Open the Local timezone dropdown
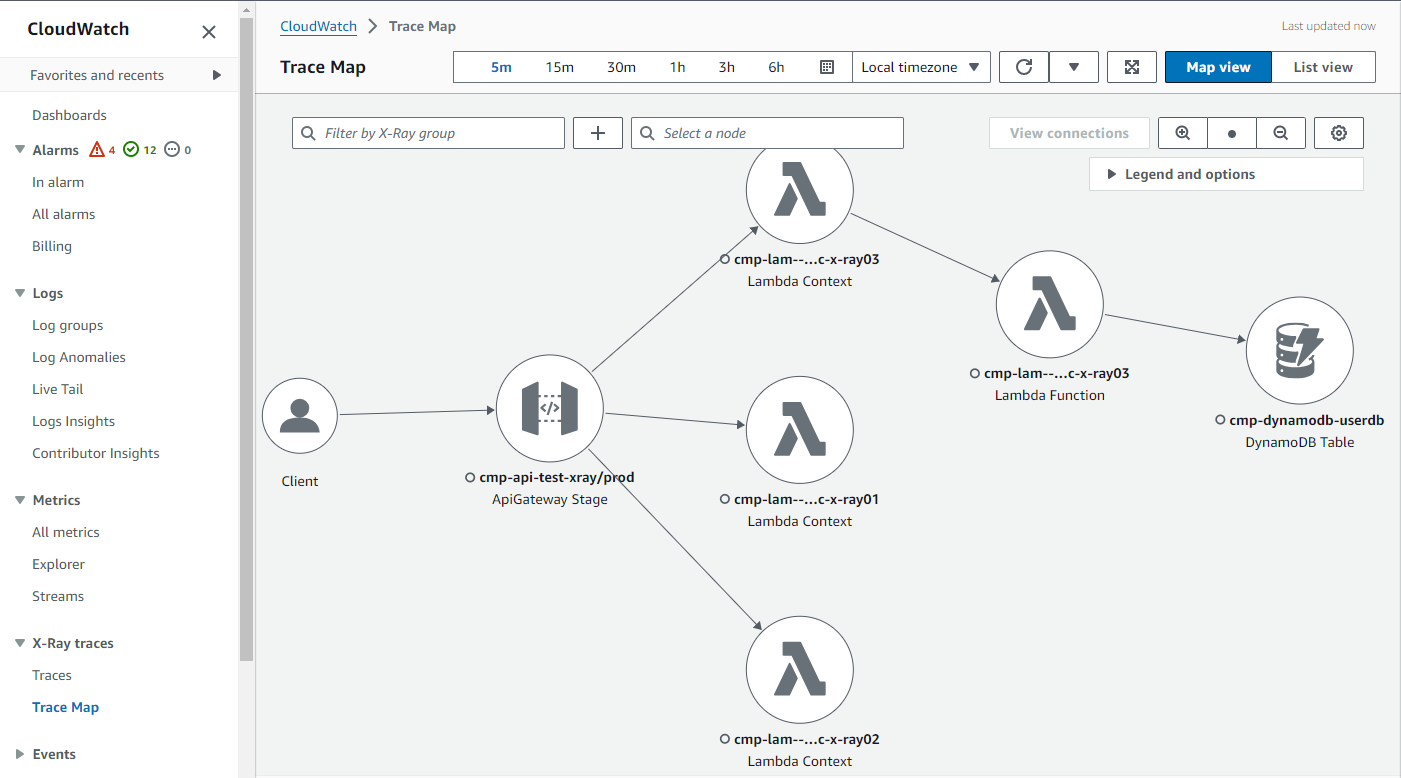Screen dimensions: 1401x778 pos(920,67)
